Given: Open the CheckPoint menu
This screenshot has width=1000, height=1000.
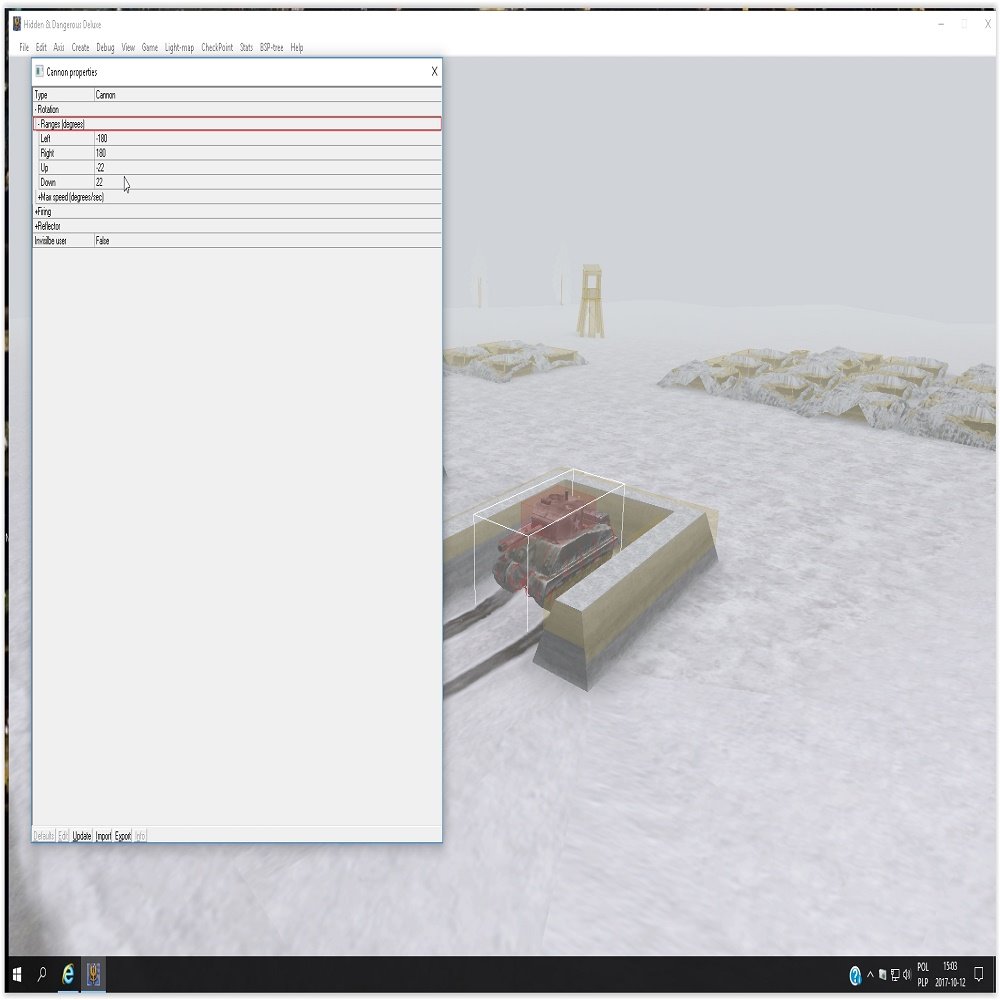Looking at the screenshot, I should [217, 47].
